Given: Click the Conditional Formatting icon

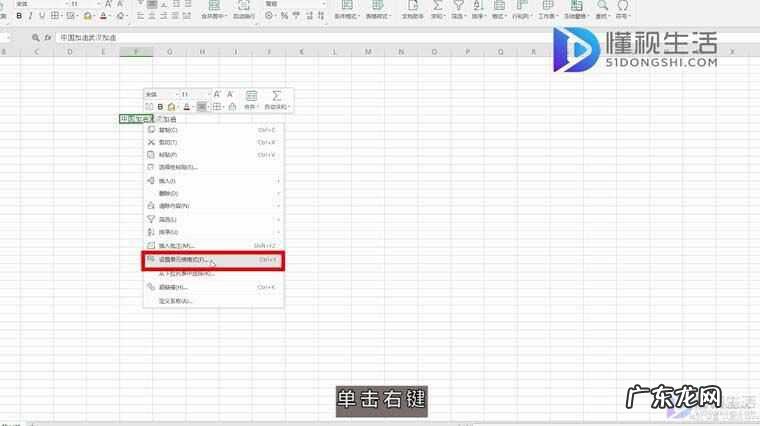Looking at the screenshot, I should click(347, 6).
